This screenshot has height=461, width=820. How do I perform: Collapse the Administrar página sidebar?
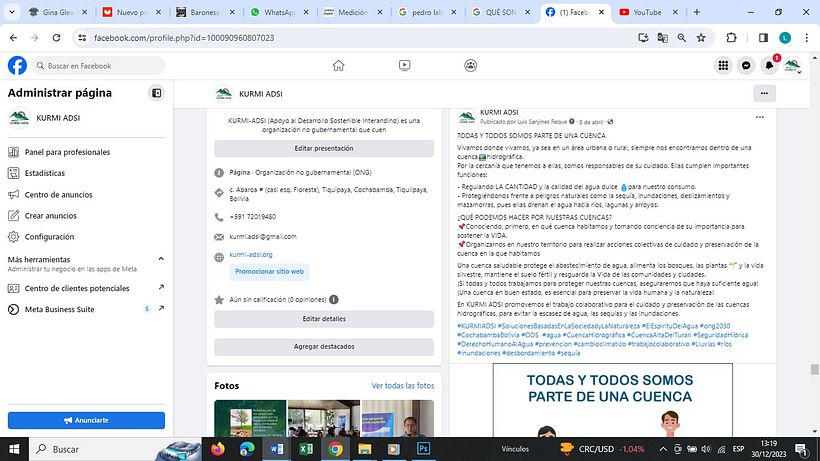click(x=156, y=93)
